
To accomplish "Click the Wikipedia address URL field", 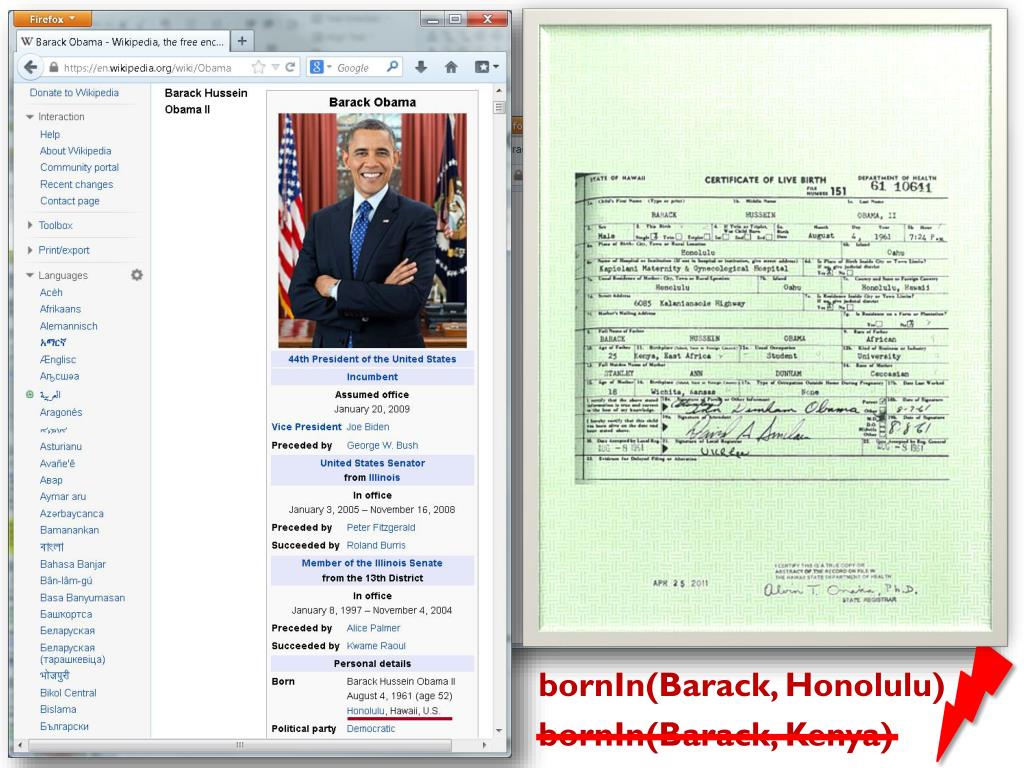I will 148,67.
